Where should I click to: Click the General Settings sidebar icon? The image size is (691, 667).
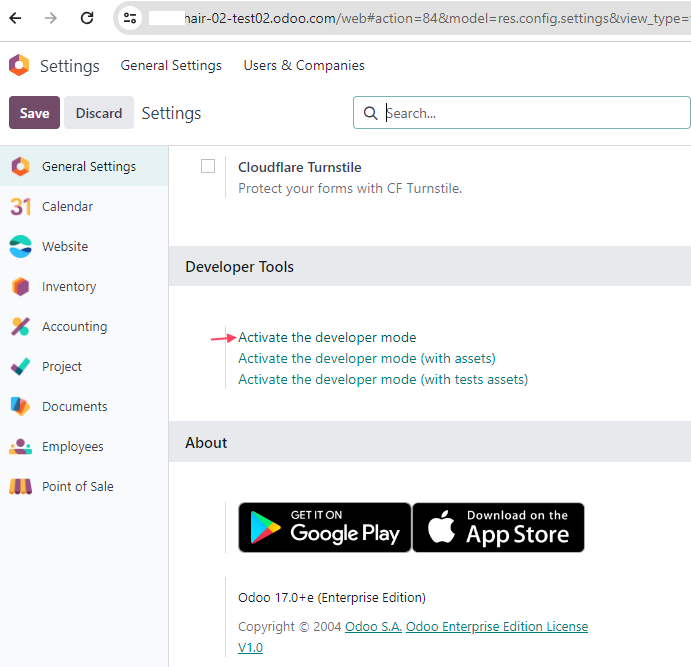20,167
